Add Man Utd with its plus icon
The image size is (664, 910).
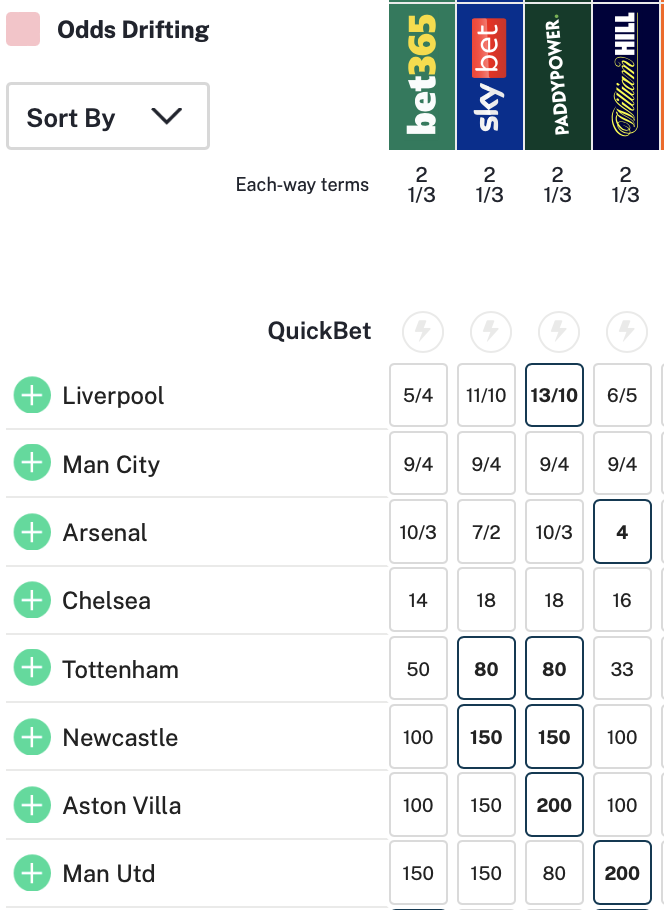point(32,873)
